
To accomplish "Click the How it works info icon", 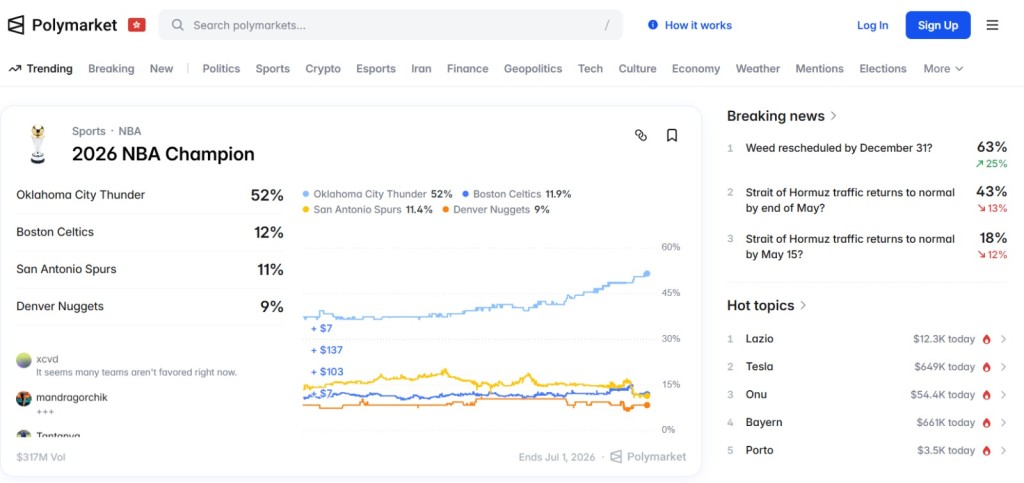I will pyautogui.click(x=653, y=25).
